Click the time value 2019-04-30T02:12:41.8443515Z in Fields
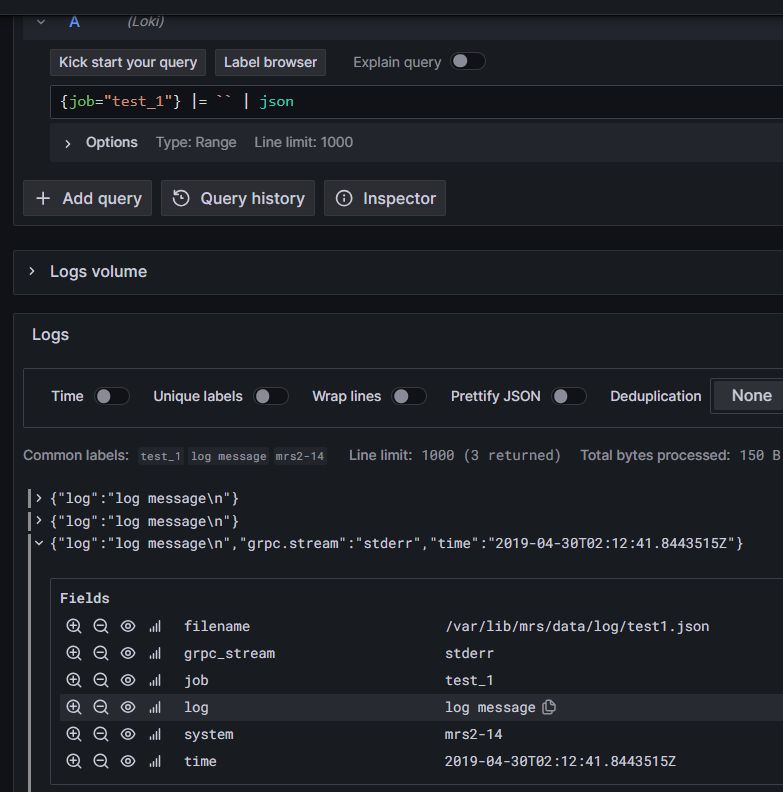Screen dimensions: 783x792 pos(560,761)
